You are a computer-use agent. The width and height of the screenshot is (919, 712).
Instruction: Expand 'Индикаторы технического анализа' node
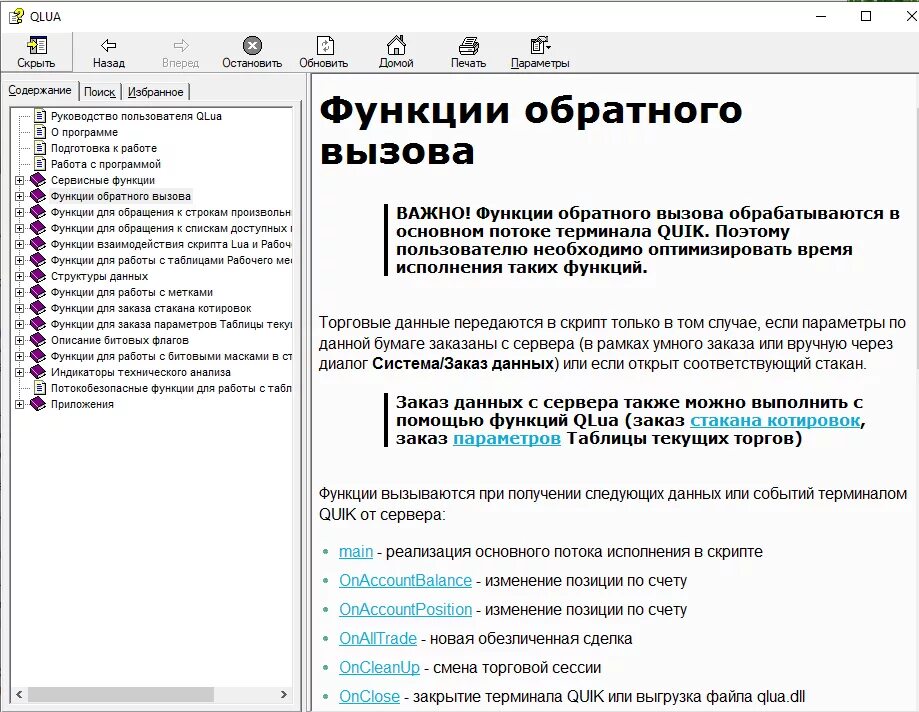[x=19, y=373]
